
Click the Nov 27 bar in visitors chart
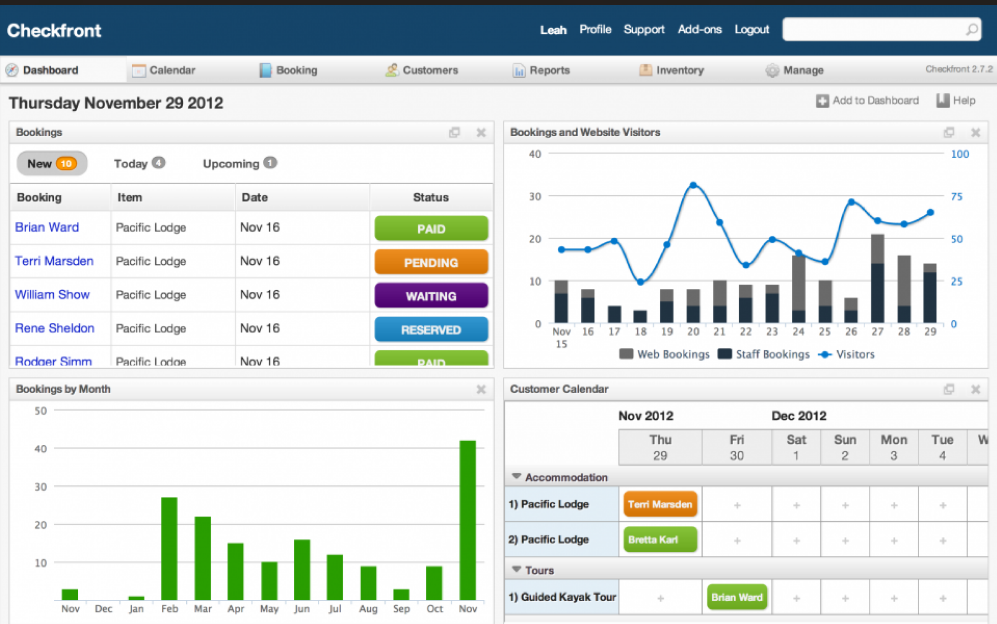[x=877, y=279]
